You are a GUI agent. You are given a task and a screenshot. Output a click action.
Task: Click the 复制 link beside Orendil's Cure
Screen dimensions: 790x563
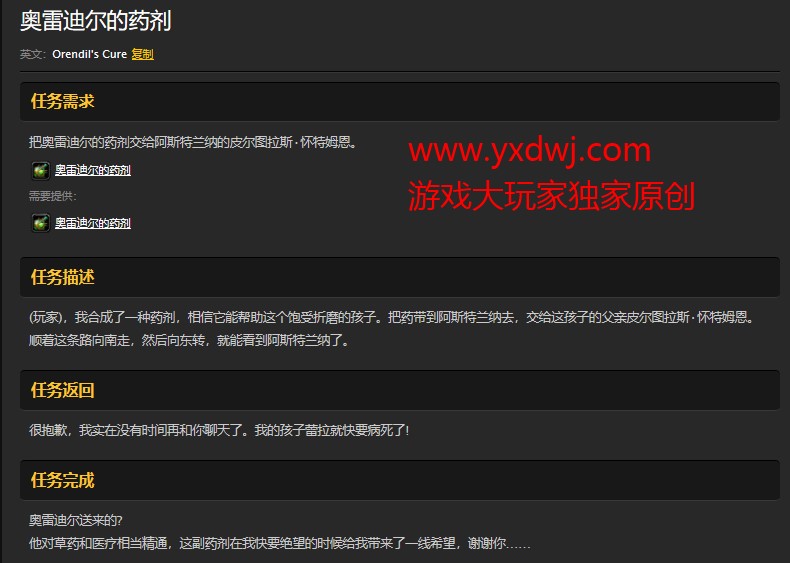pyautogui.click(x=143, y=54)
